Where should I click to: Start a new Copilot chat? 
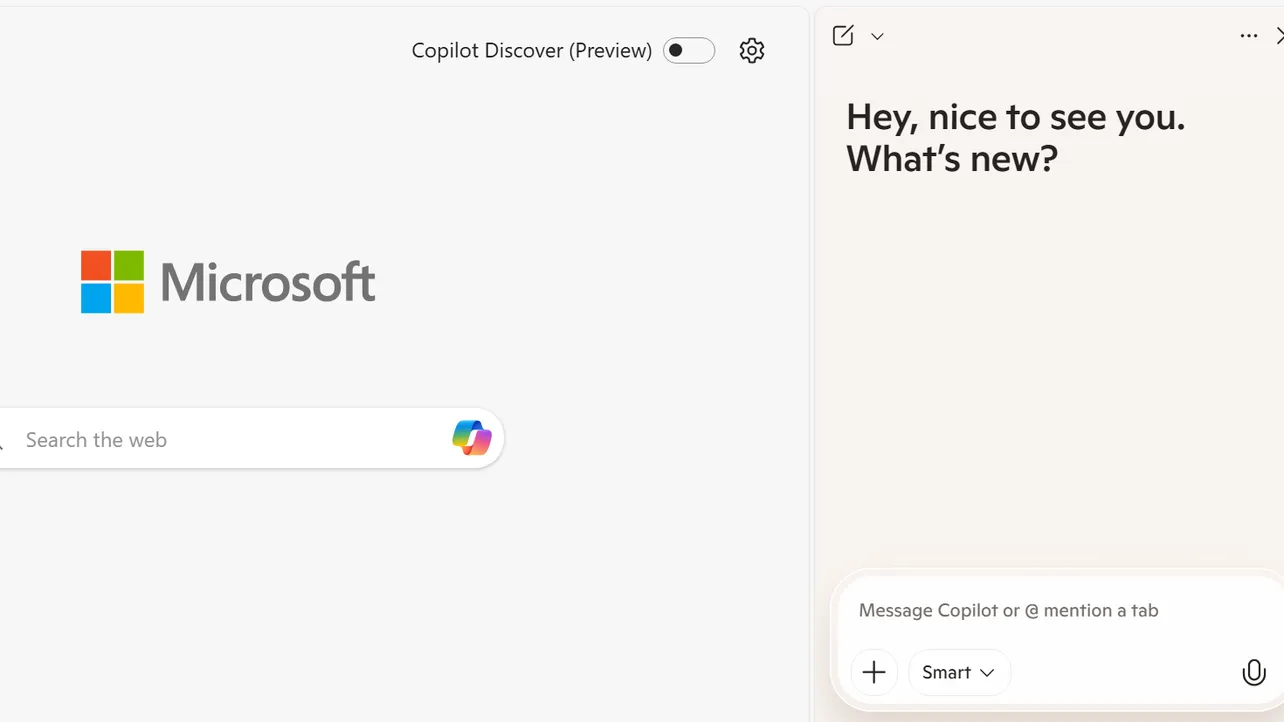(843, 35)
